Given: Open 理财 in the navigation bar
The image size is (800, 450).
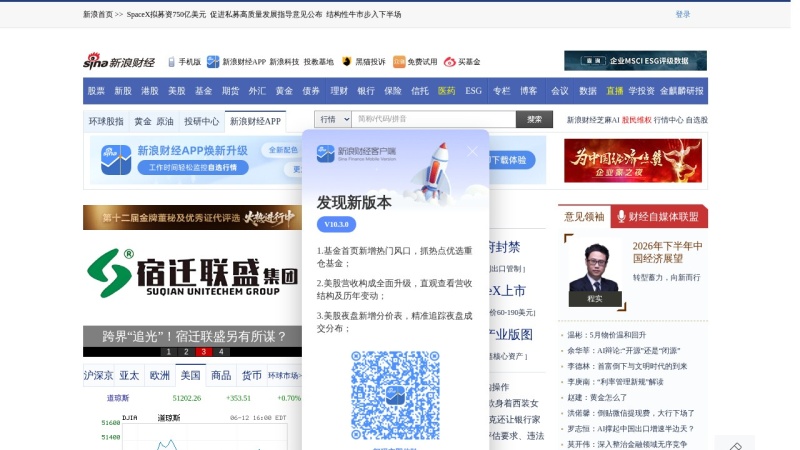Looking at the screenshot, I should click(x=339, y=91).
